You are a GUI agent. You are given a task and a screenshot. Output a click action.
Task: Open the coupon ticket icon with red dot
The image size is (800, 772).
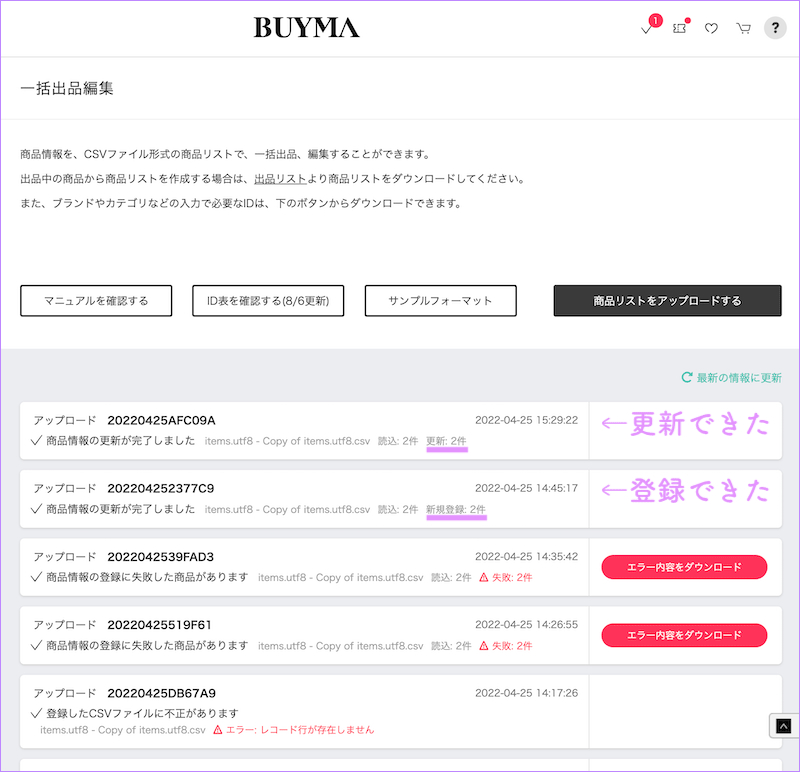click(x=679, y=28)
